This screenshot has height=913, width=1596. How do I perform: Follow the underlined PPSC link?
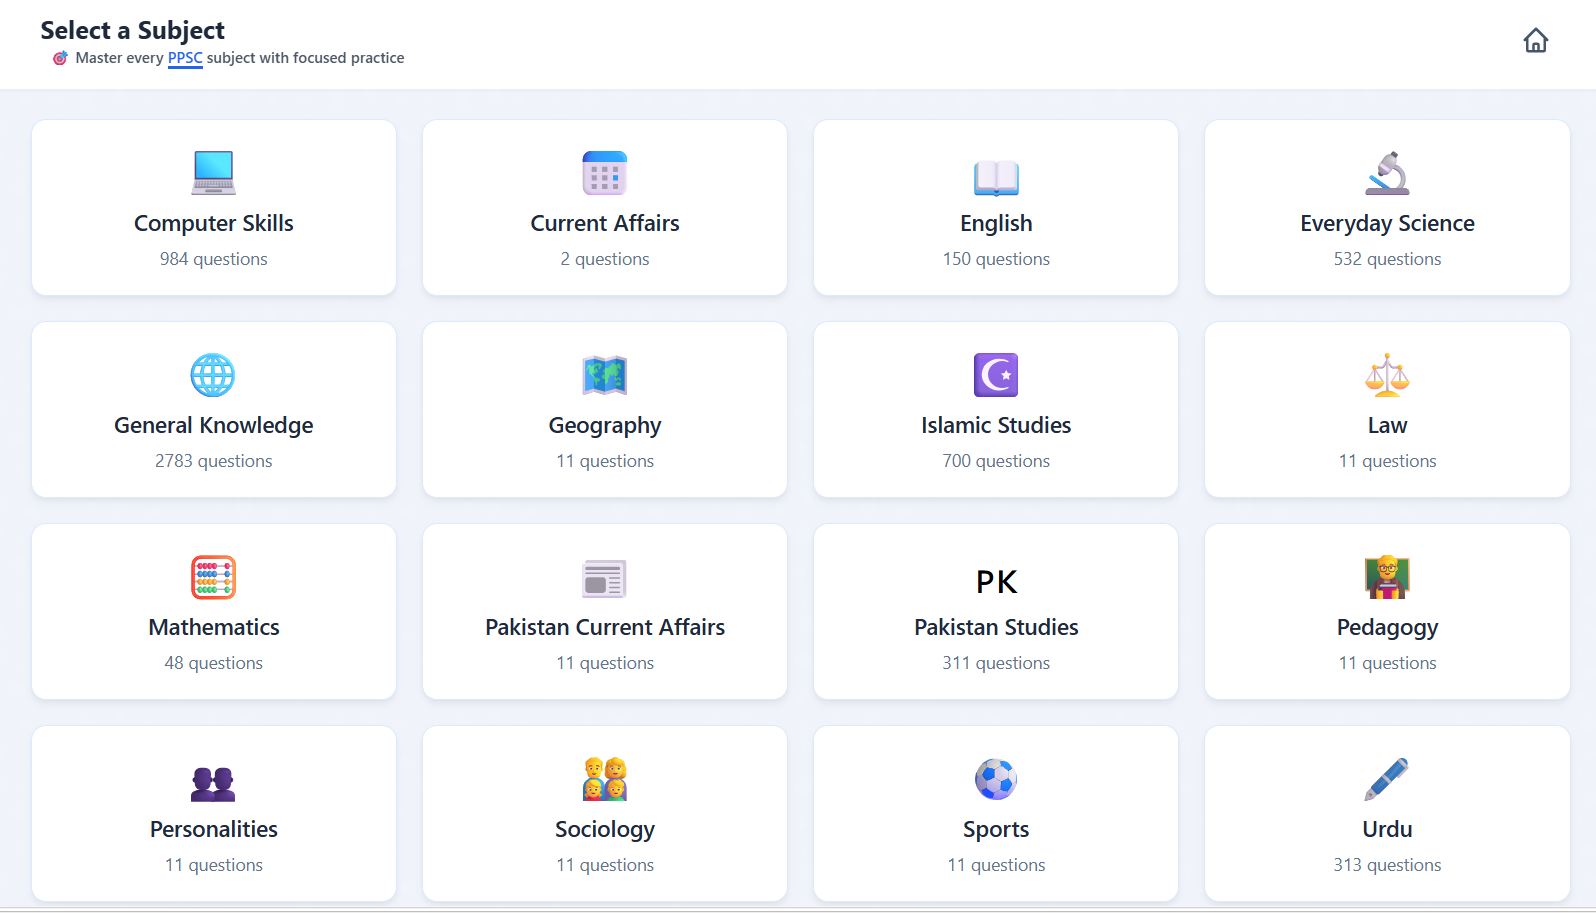(185, 58)
